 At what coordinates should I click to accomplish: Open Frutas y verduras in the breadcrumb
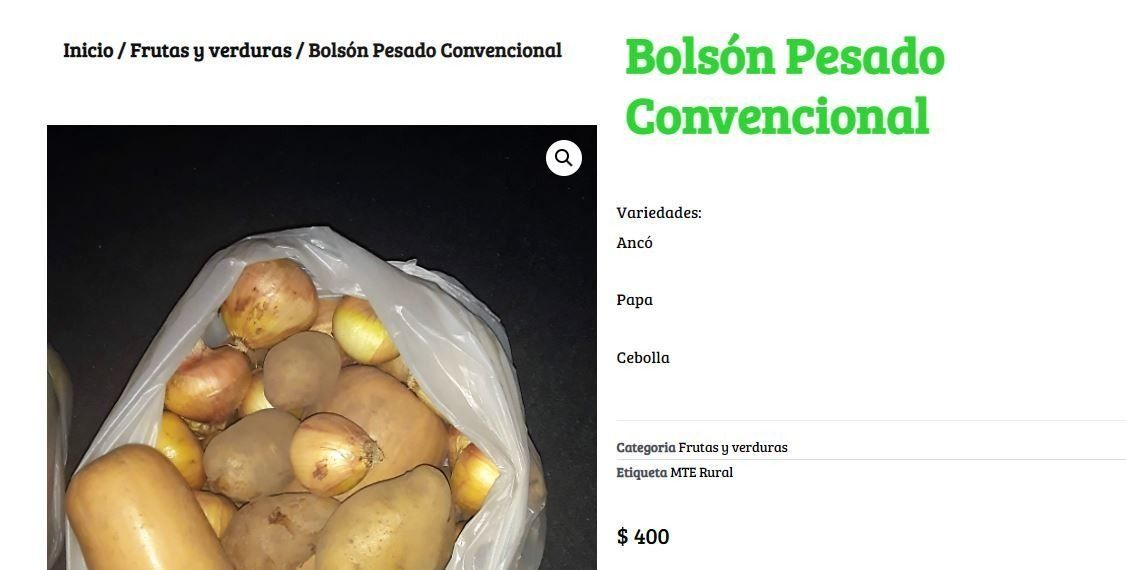(x=210, y=51)
